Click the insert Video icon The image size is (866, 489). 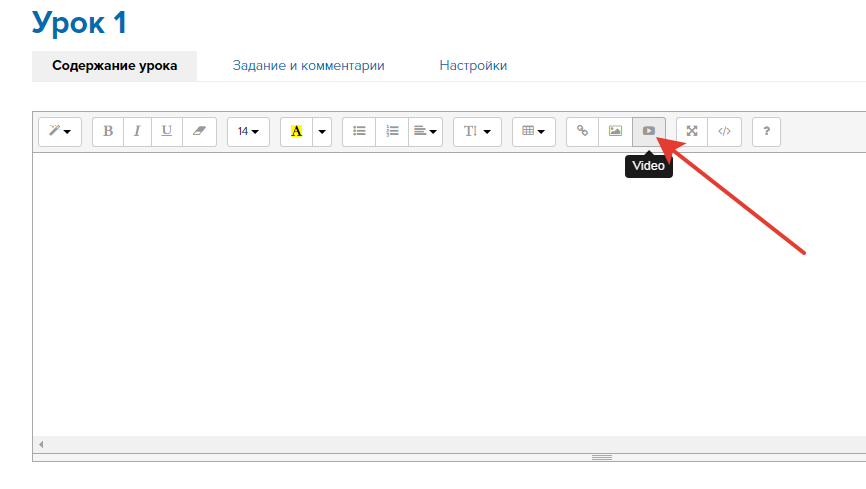pos(649,131)
